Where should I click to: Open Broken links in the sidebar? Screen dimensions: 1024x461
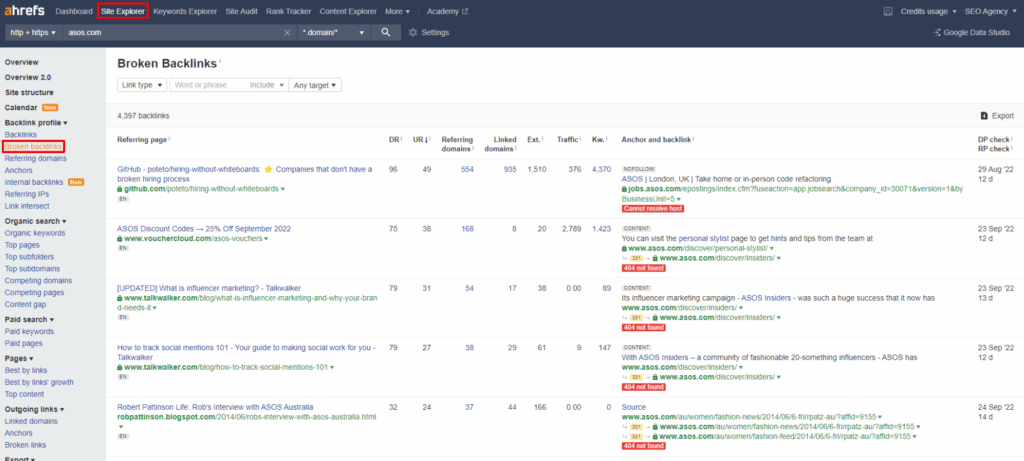click(25, 445)
